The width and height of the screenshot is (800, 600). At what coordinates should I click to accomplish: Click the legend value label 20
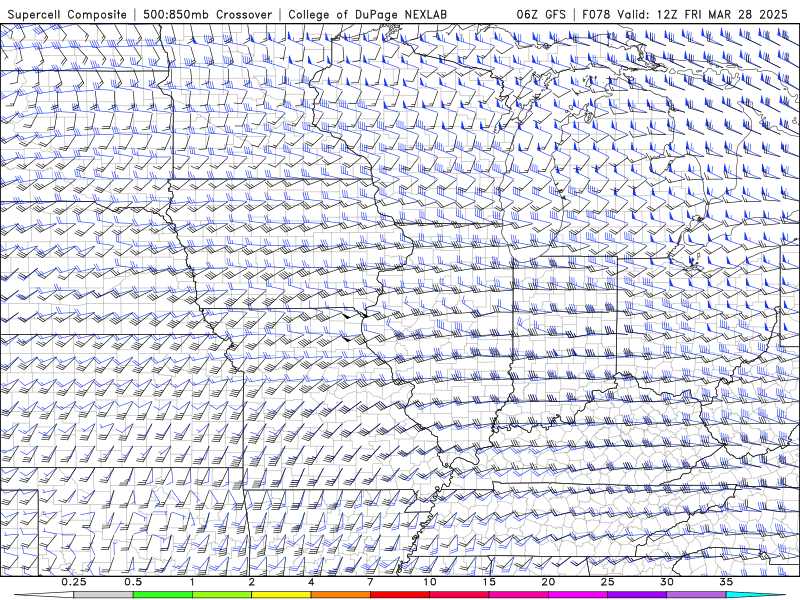click(x=548, y=582)
